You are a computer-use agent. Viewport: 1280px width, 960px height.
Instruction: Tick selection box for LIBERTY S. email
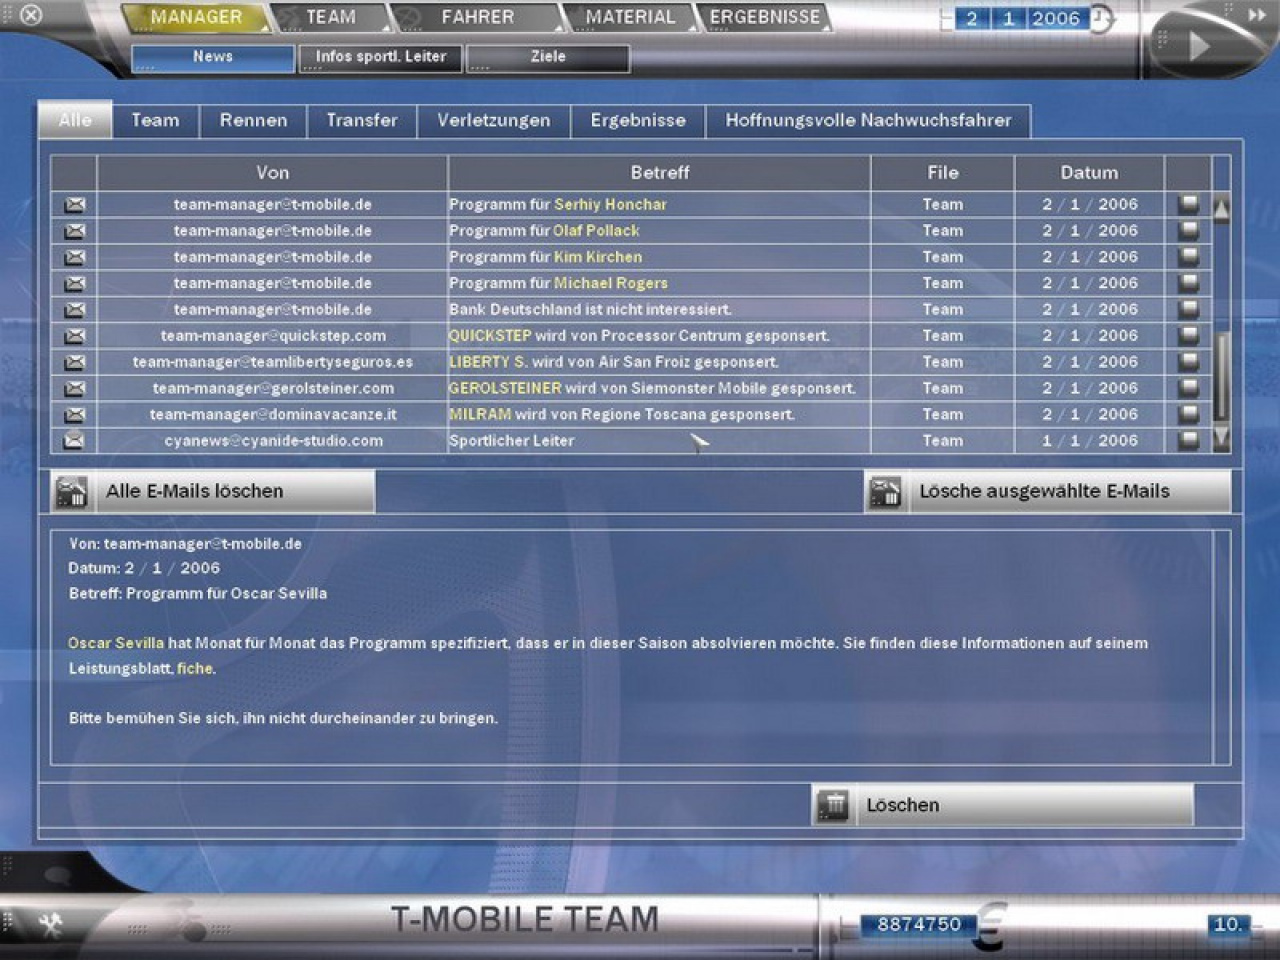tap(1188, 362)
